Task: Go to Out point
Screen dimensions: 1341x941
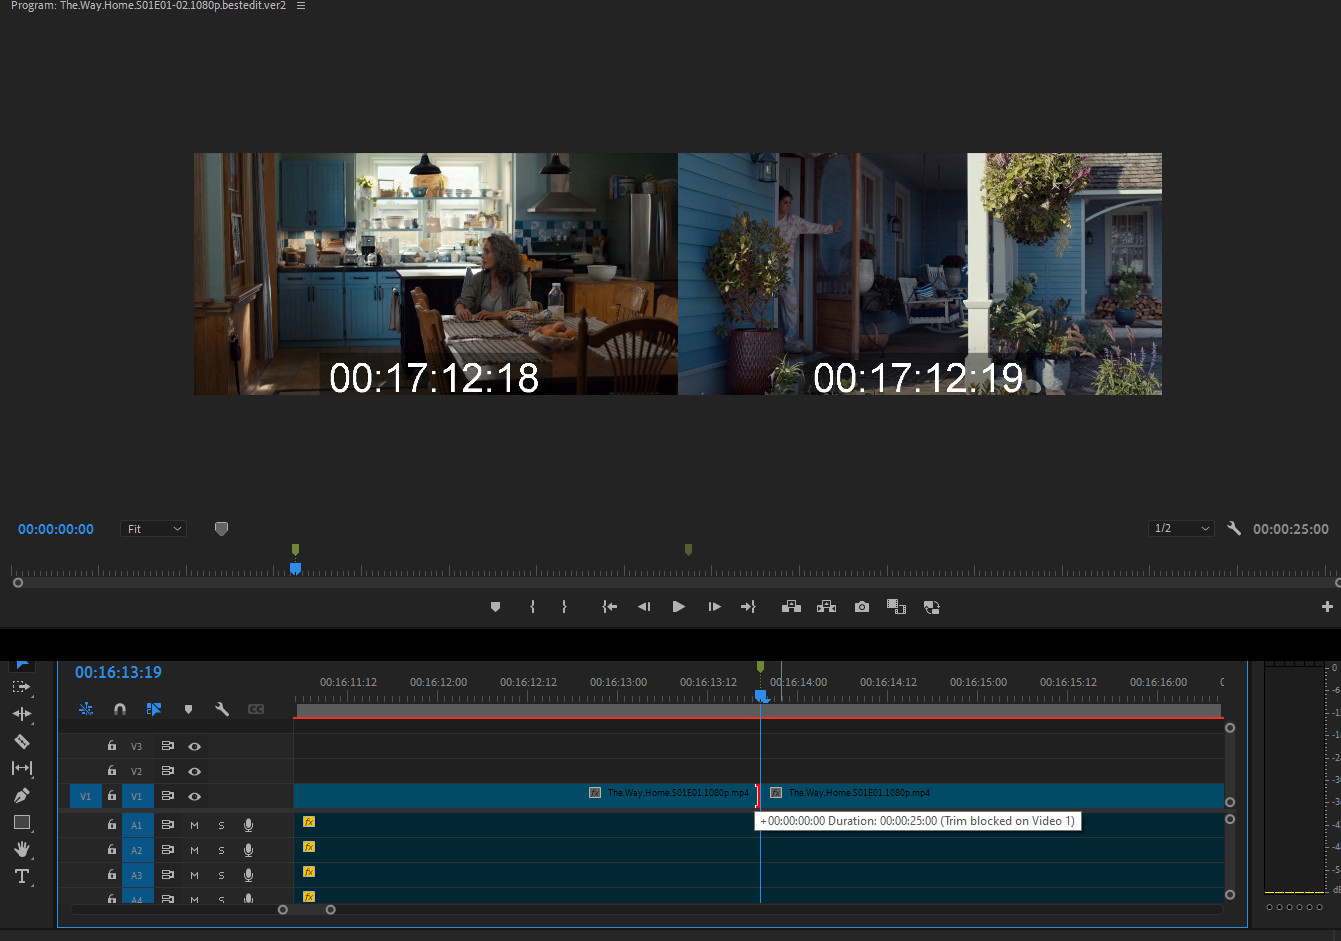Action: click(748, 607)
